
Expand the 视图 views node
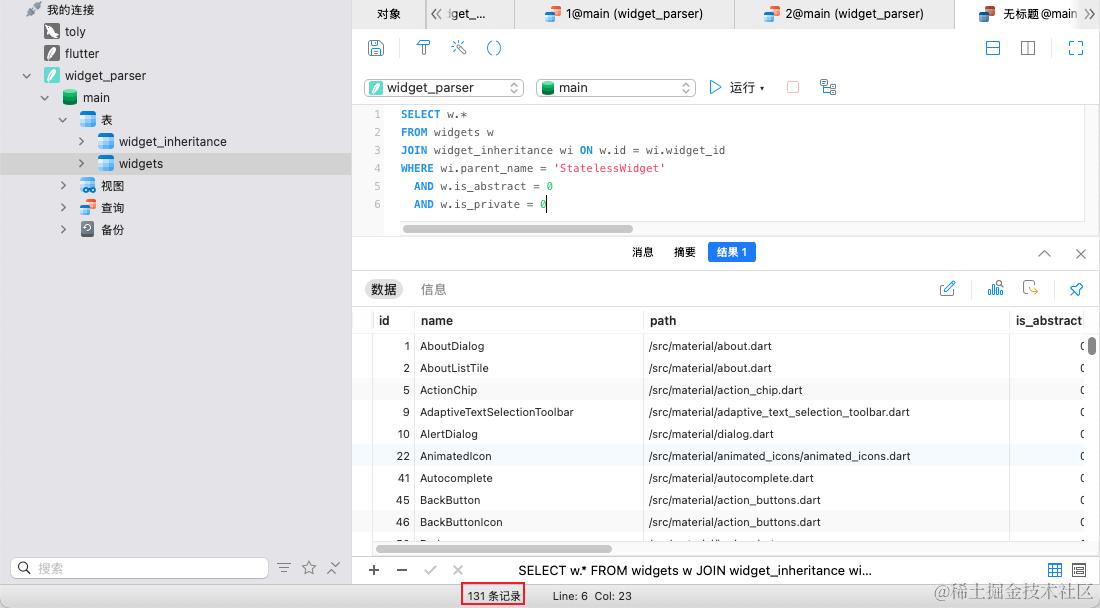63,186
